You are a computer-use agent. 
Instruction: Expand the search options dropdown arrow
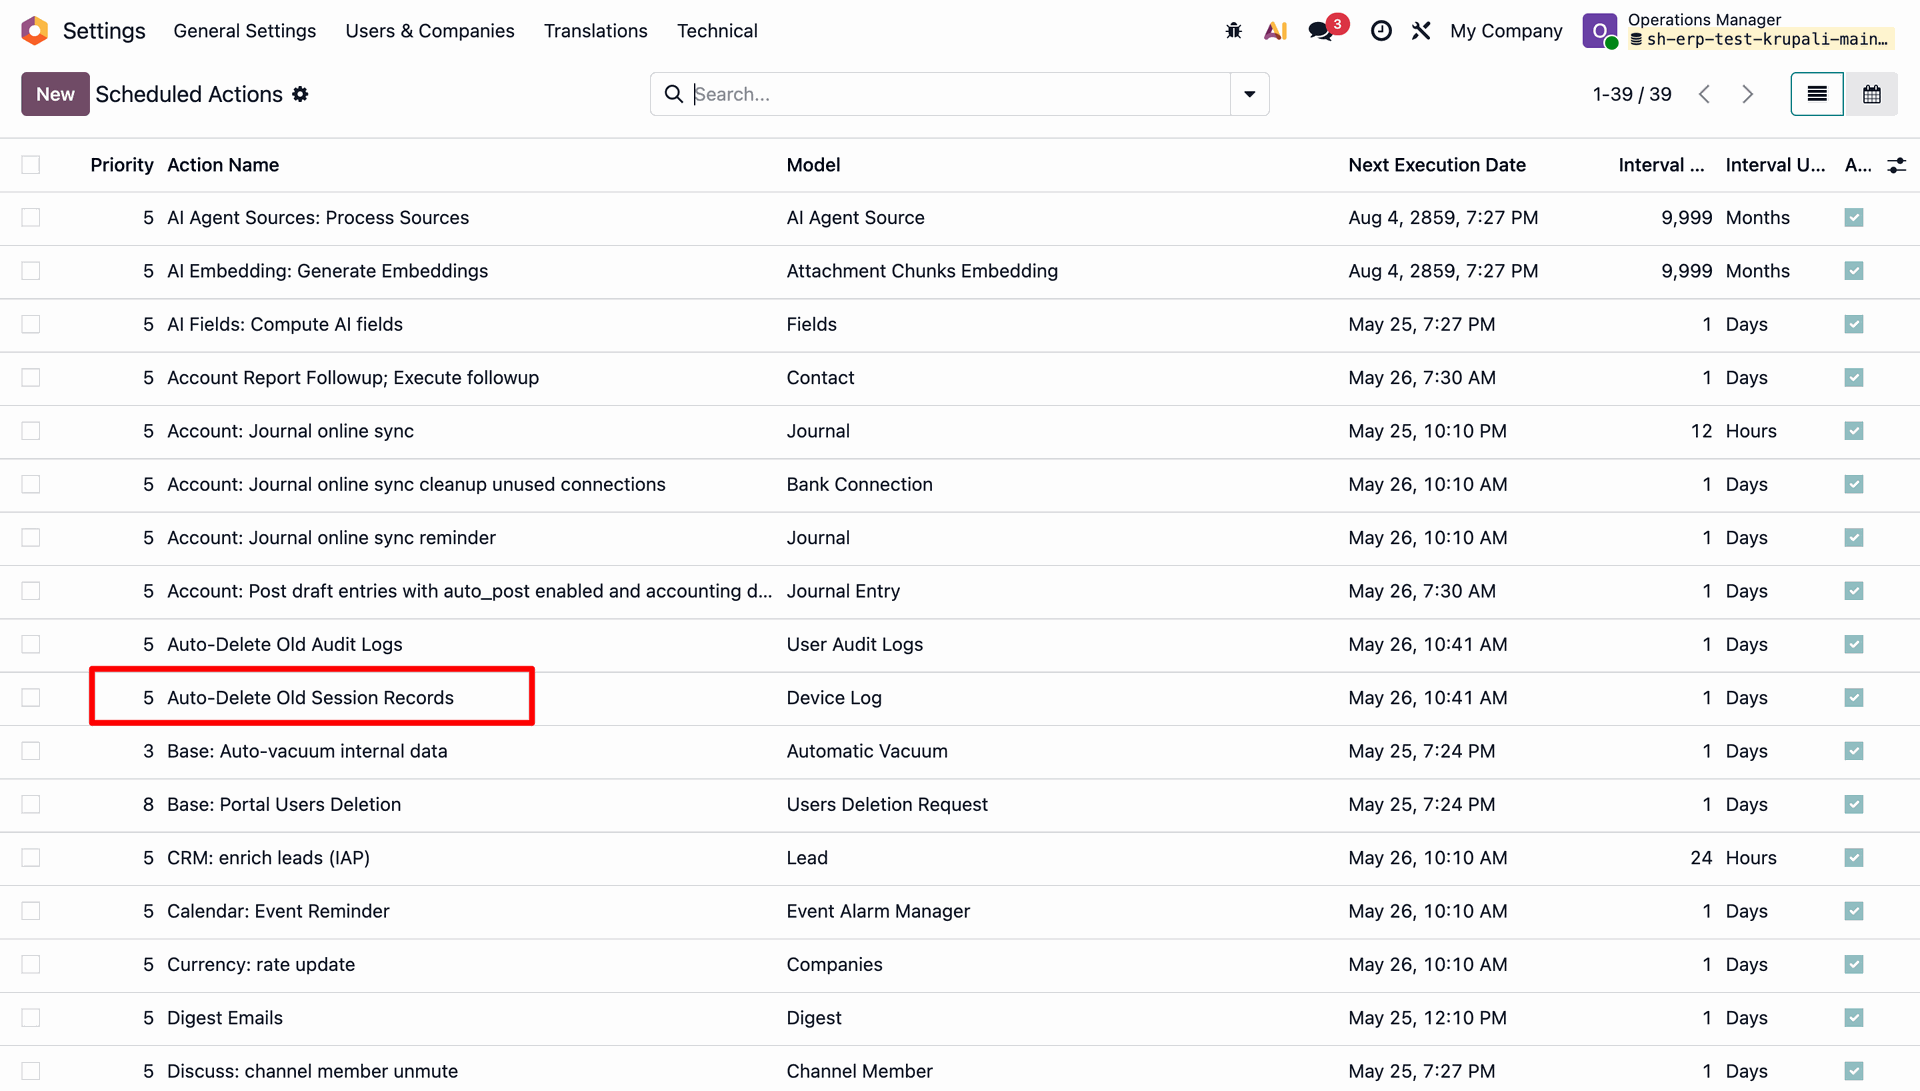[1249, 94]
